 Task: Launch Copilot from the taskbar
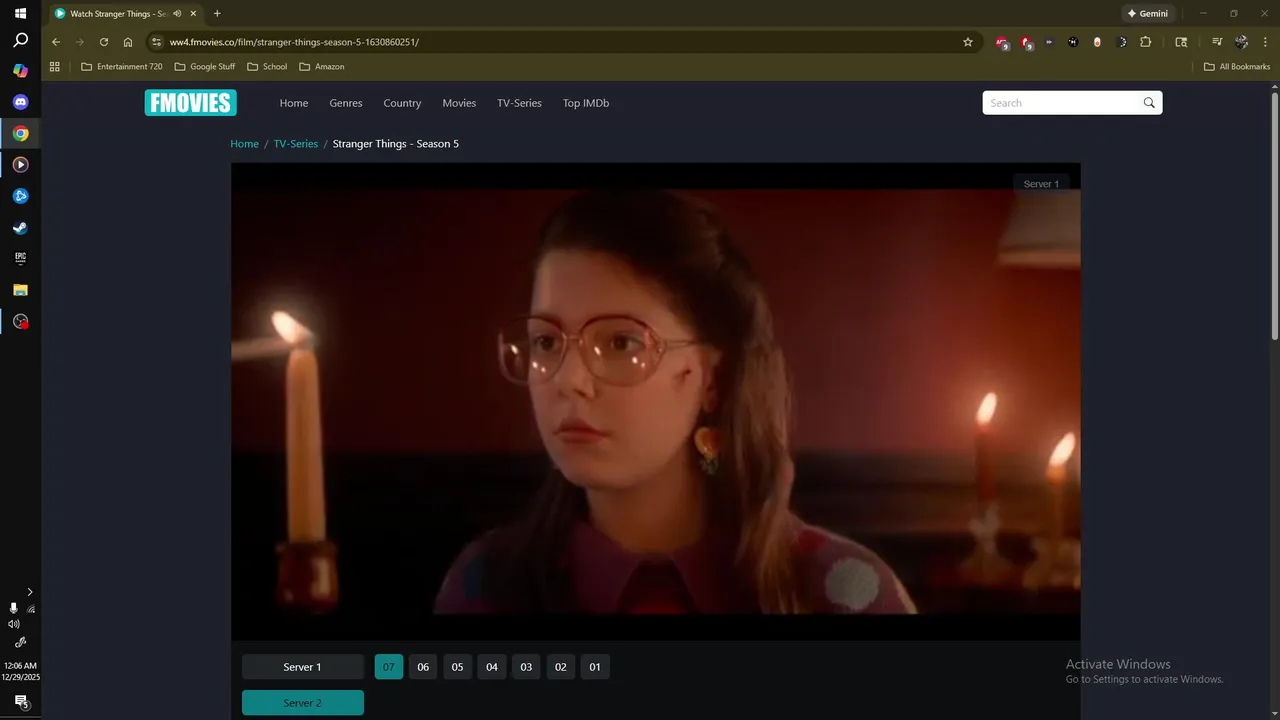click(20, 71)
